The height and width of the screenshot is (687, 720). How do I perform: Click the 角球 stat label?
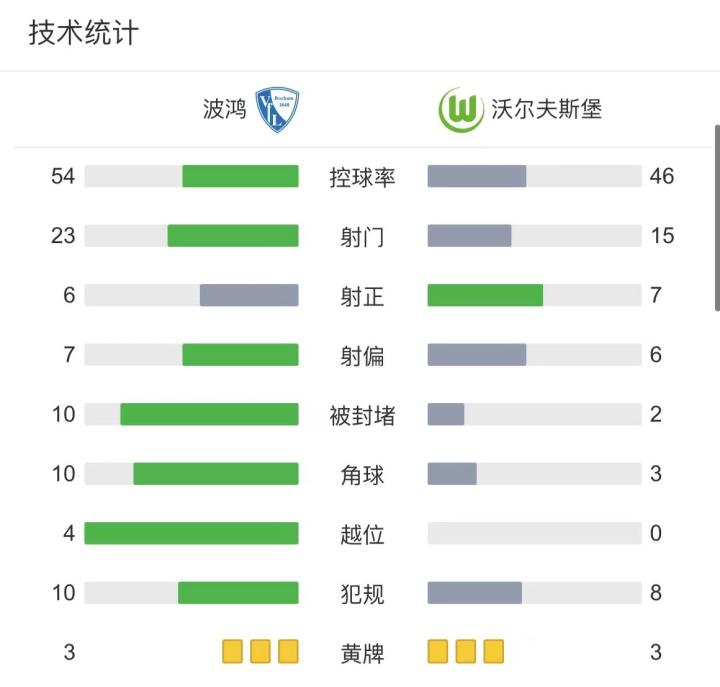[362, 475]
